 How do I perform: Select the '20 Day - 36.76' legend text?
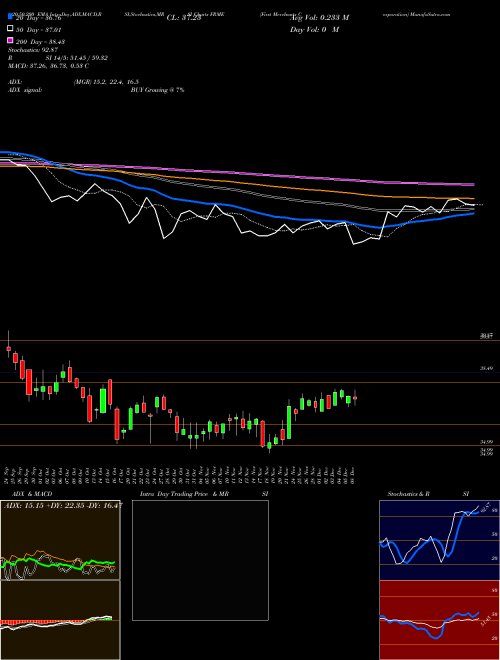click(x=39, y=18)
